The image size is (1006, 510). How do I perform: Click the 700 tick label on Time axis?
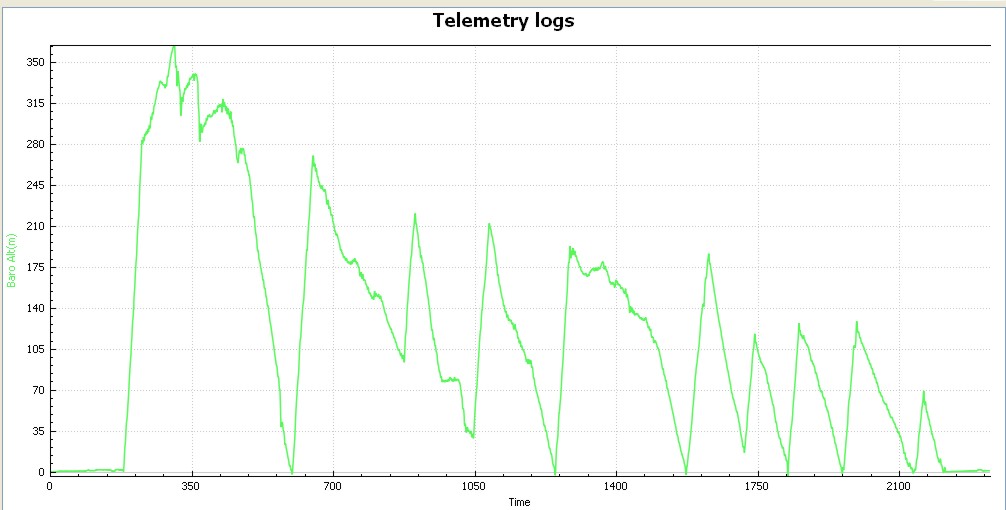[x=332, y=486]
